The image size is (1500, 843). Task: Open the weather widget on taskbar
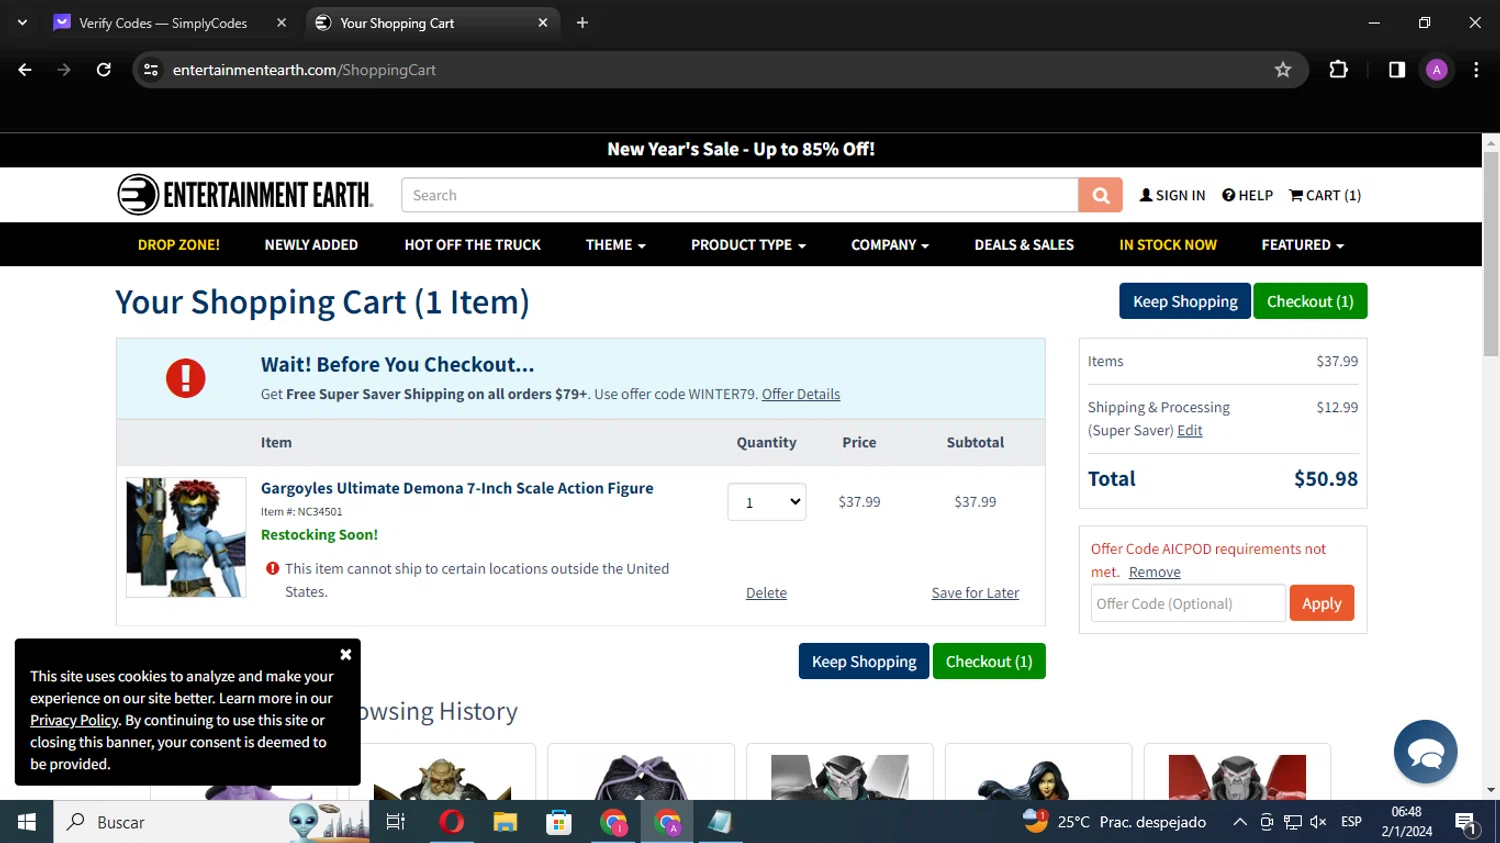pos(1115,822)
